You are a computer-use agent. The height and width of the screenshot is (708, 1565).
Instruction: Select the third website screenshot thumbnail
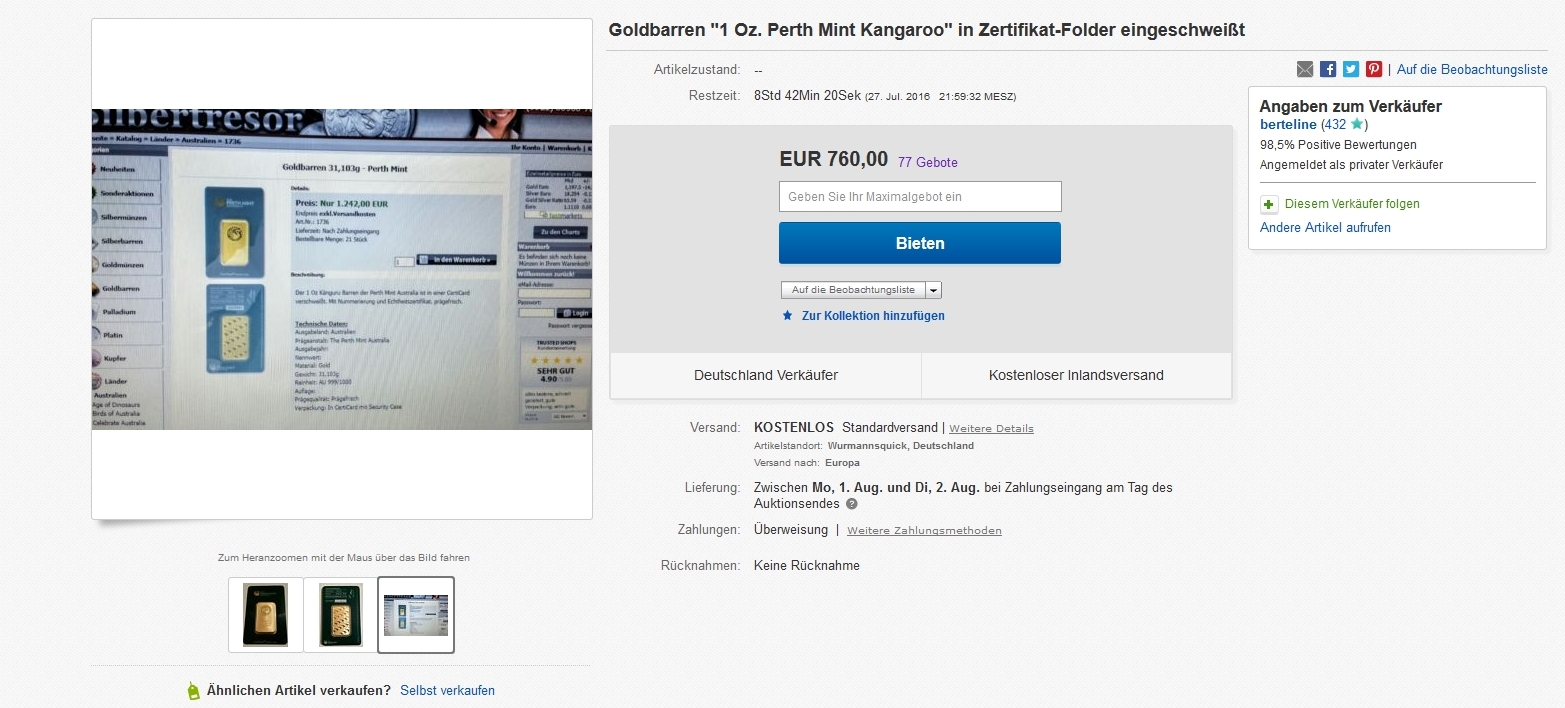(x=416, y=615)
